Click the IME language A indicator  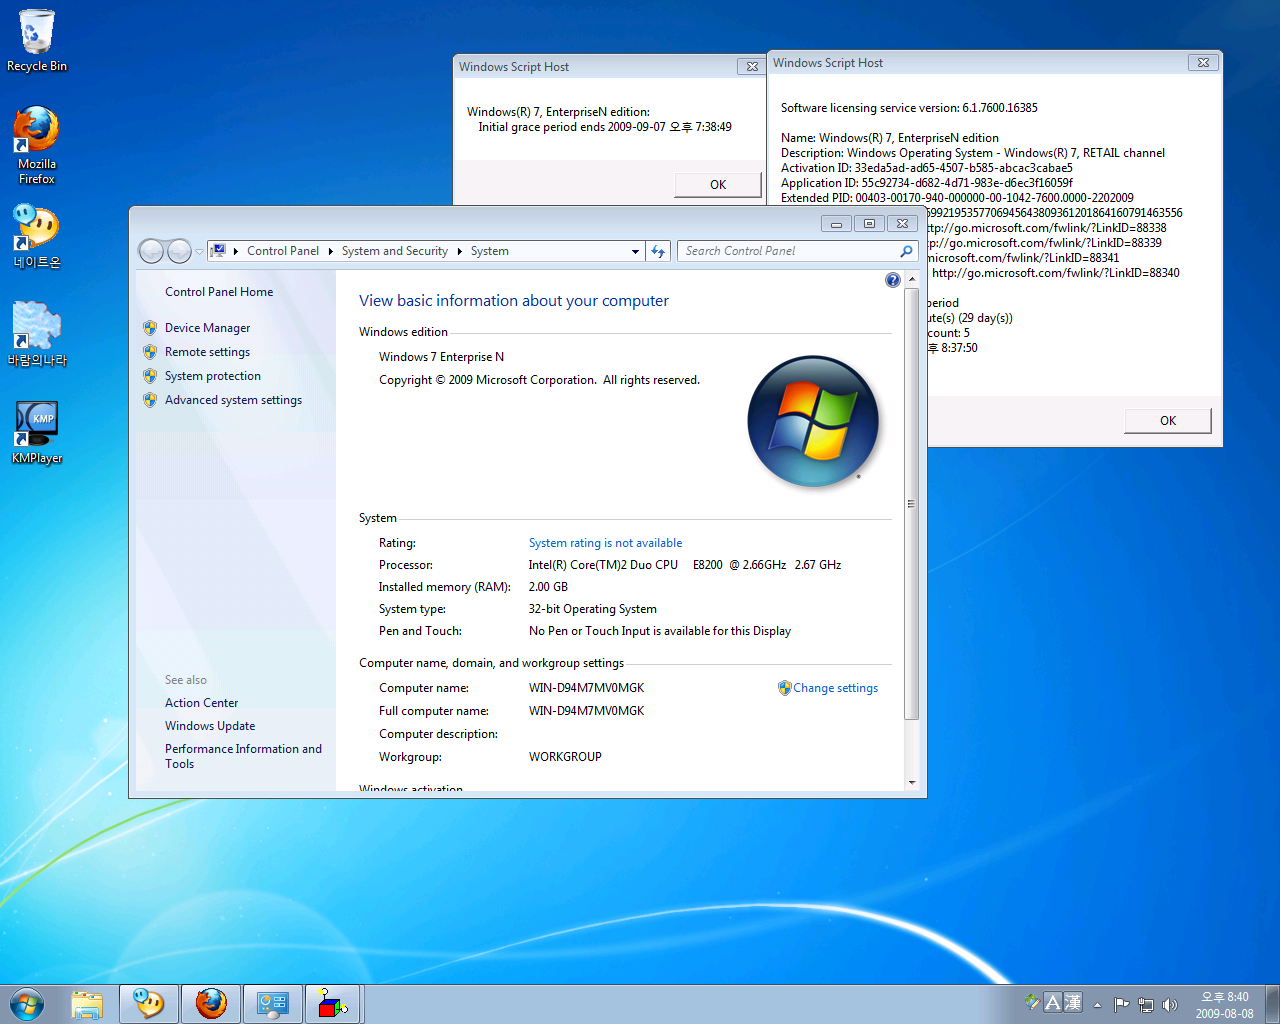[1052, 1002]
